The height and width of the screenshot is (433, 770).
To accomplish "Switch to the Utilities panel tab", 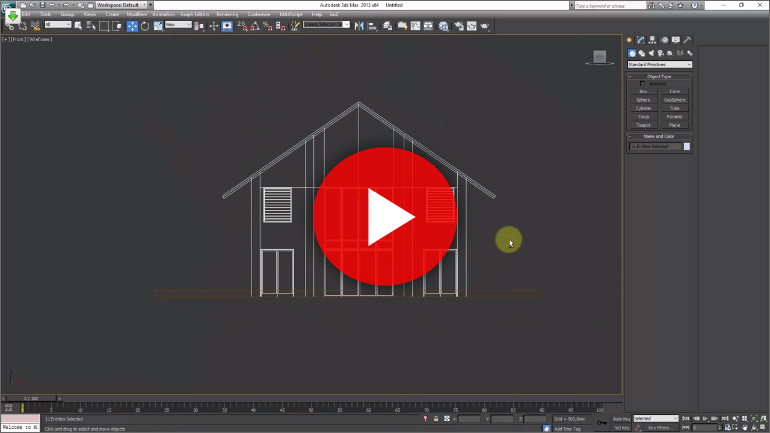I will pos(687,40).
